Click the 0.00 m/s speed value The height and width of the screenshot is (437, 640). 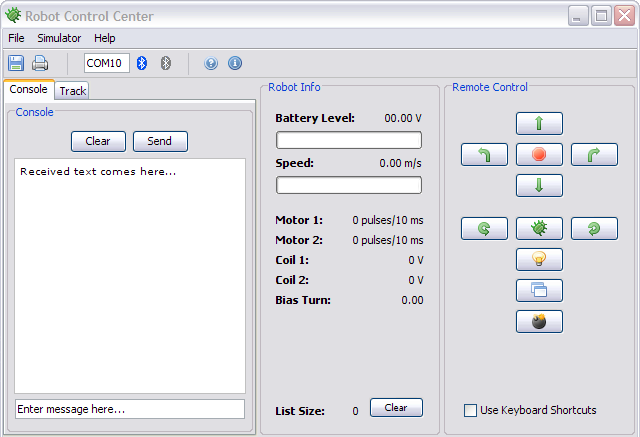[x=400, y=163]
